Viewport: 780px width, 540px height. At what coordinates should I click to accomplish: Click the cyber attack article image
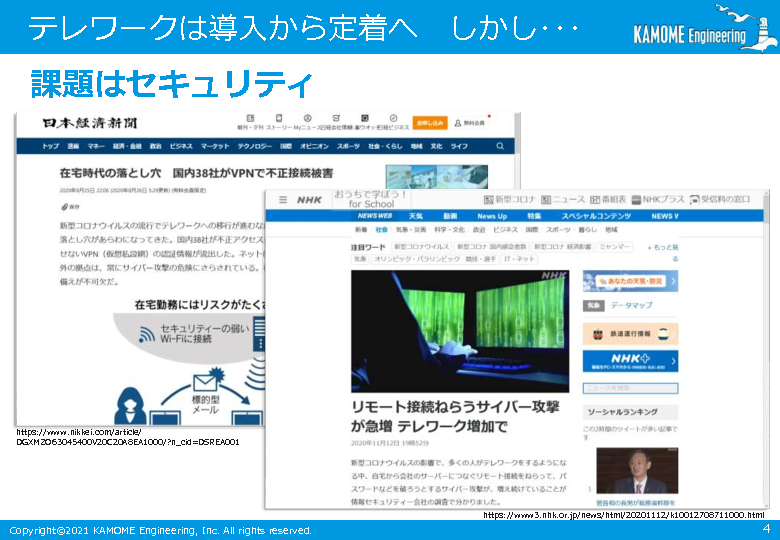point(459,331)
